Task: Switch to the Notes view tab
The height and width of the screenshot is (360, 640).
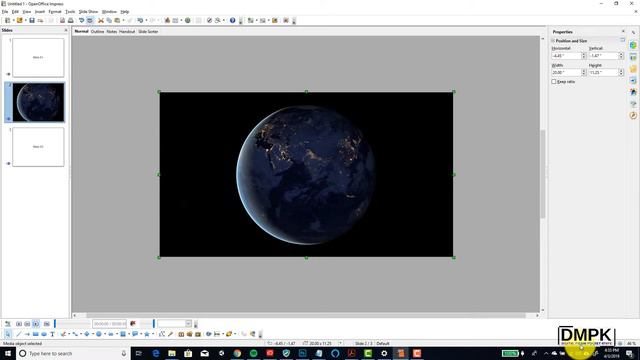Action: 111,31
